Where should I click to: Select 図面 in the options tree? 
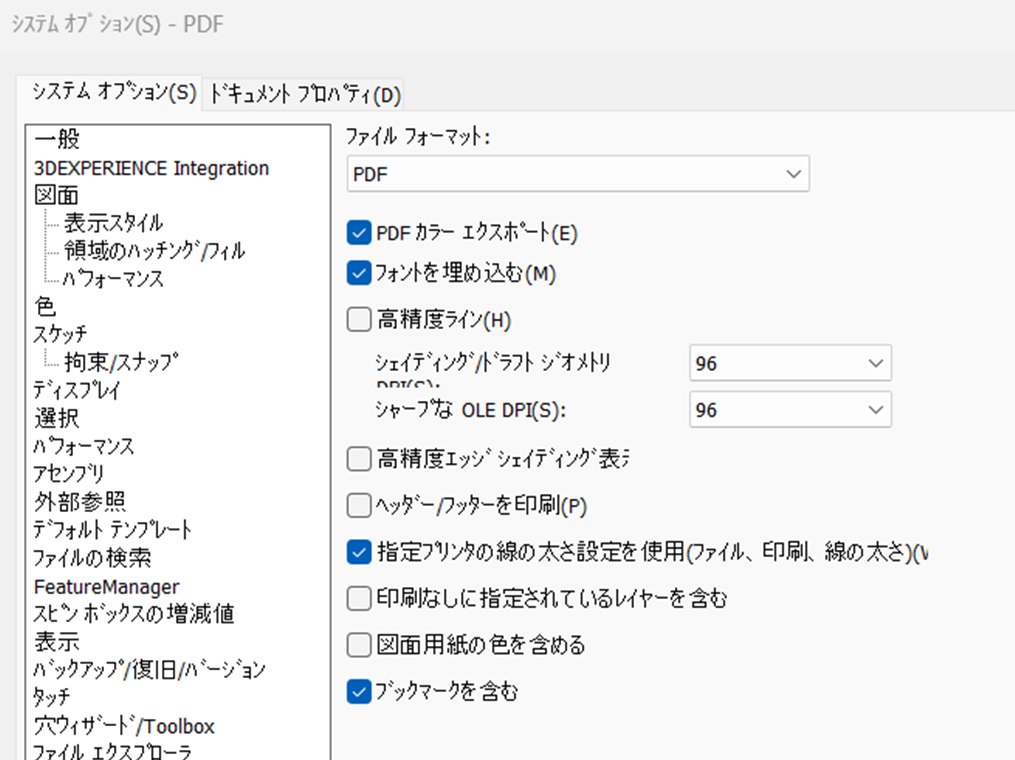coord(56,195)
